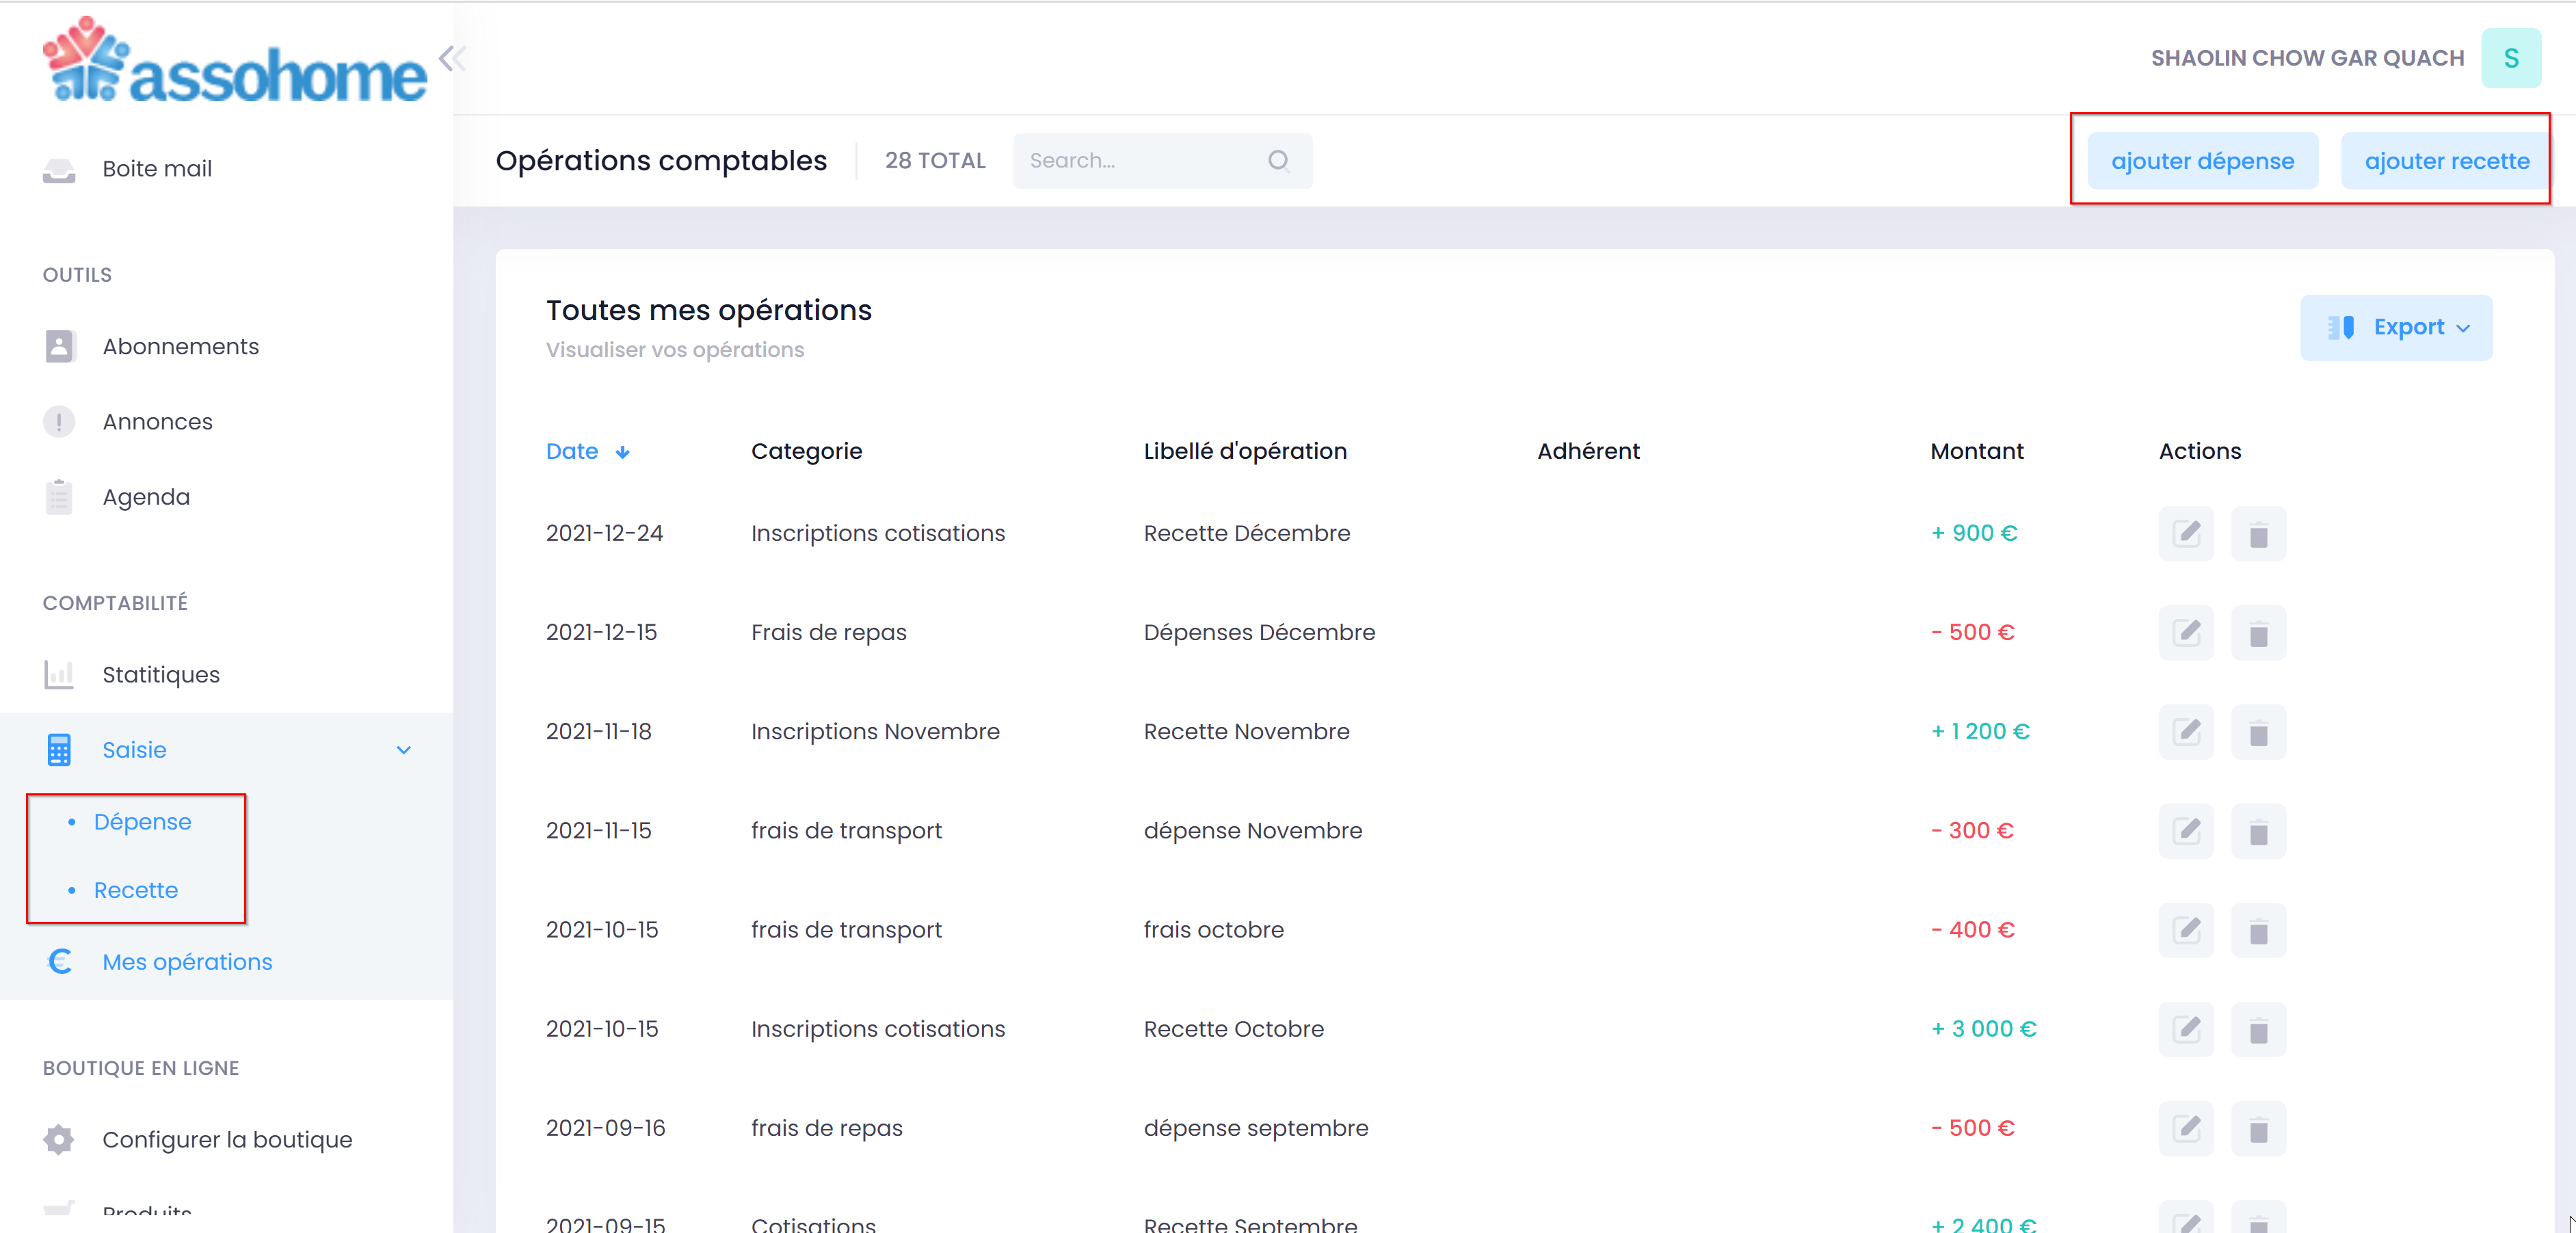Open the Recette submenu entry
The width and height of the screenshot is (2576, 1233).
[136, 890]
